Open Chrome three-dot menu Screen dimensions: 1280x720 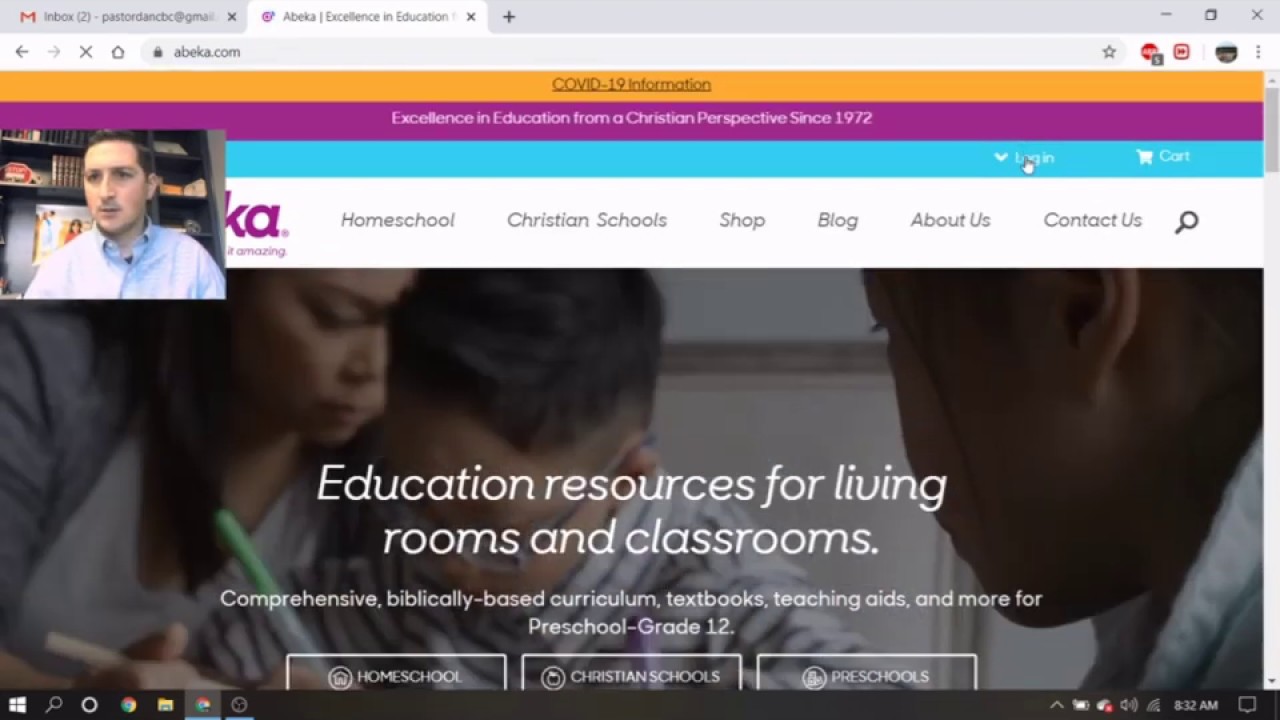tap(1257, 52)
